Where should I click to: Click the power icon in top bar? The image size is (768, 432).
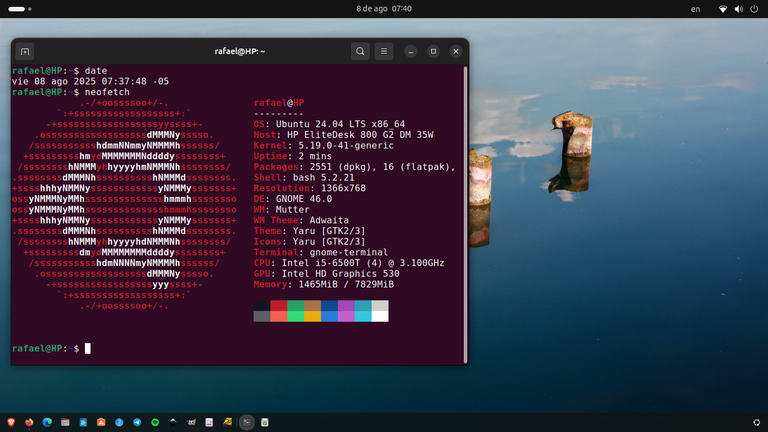[754, 9]
